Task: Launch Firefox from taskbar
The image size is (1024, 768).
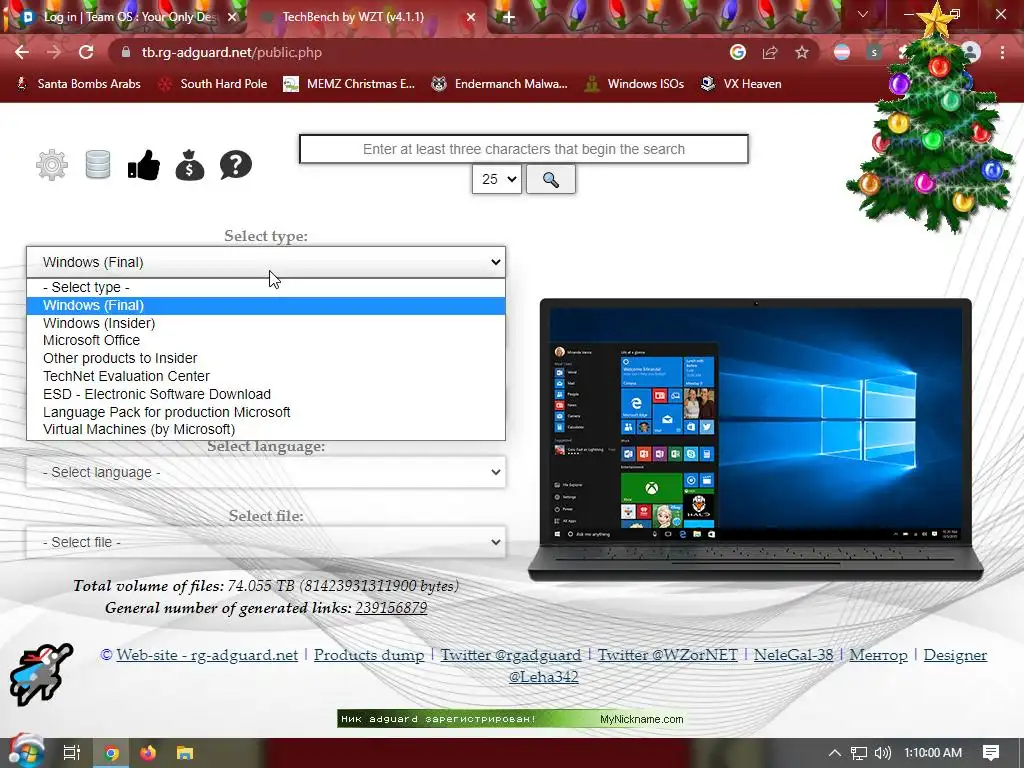Action: 148,753
